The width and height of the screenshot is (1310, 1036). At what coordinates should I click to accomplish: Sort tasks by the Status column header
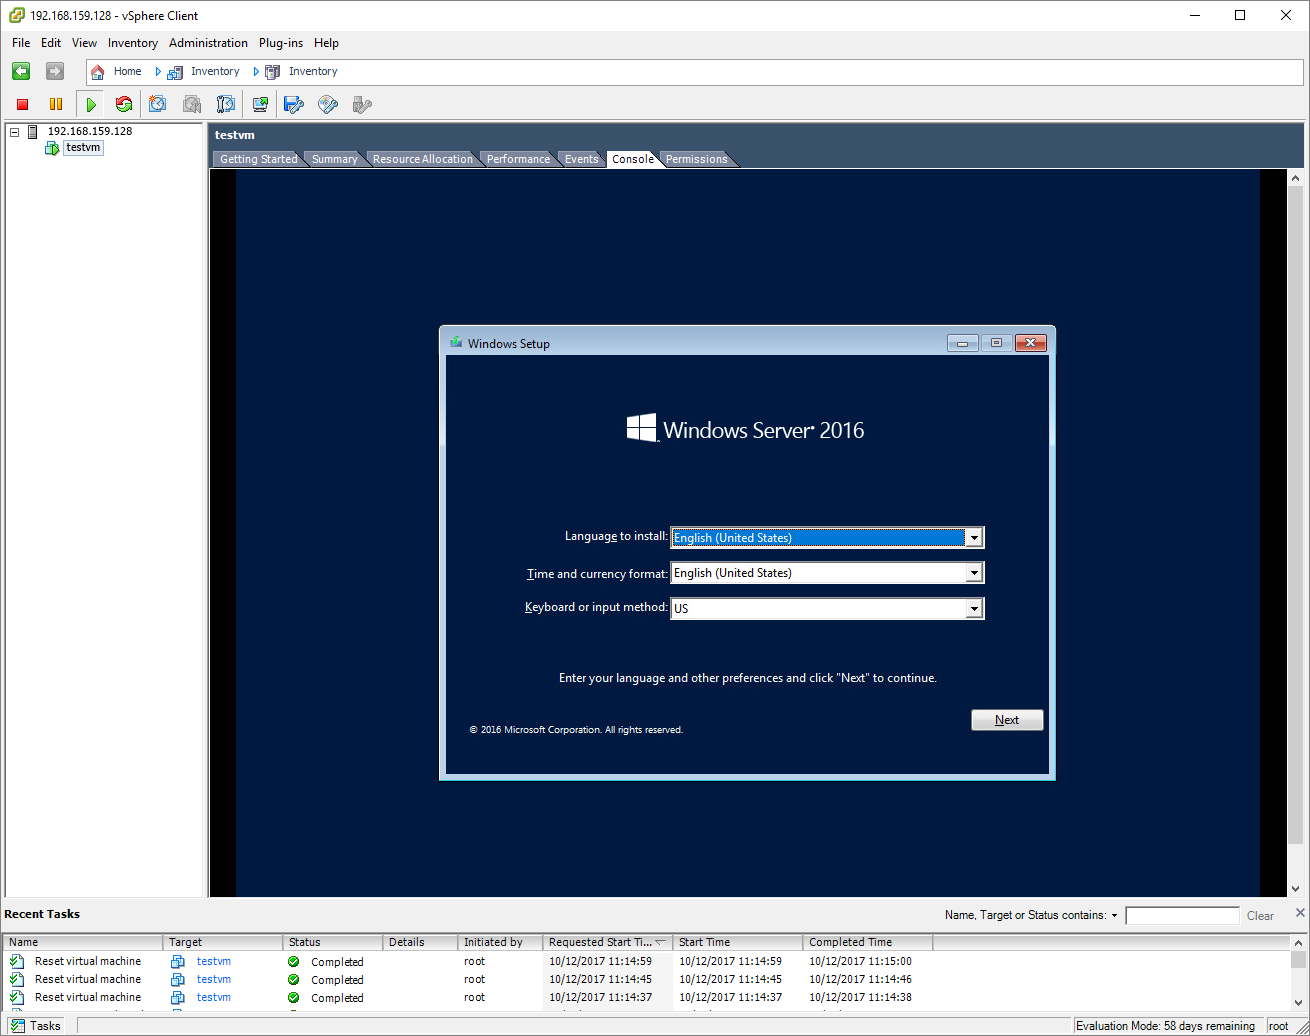[333, 942]
